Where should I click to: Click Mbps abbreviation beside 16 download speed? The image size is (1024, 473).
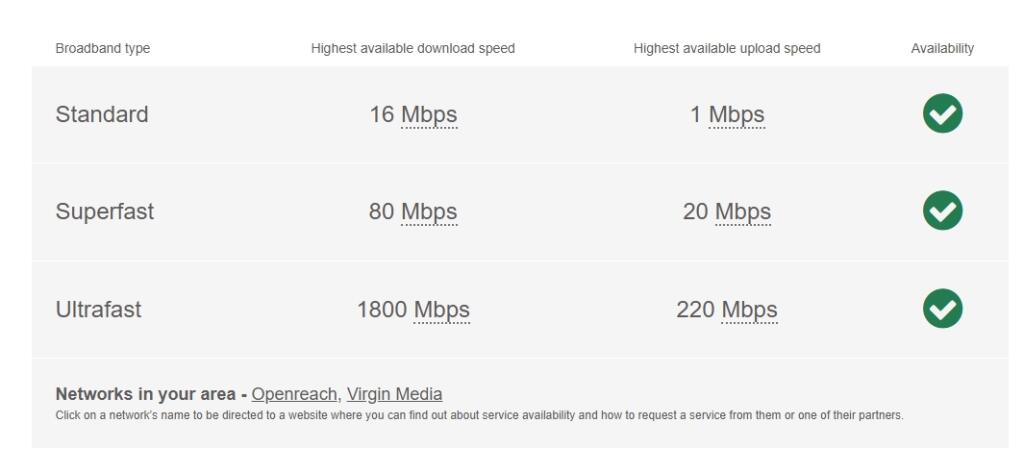click(x=429, y=115)
